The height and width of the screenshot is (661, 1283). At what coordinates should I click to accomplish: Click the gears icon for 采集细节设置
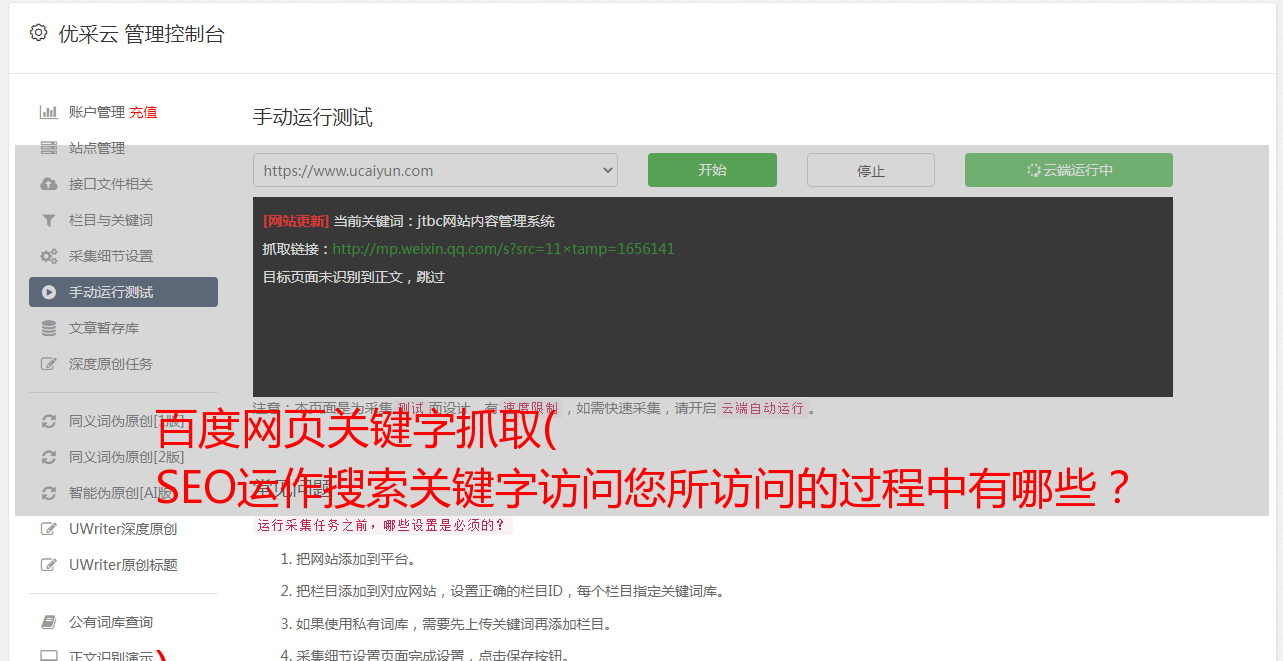[48, 256]
